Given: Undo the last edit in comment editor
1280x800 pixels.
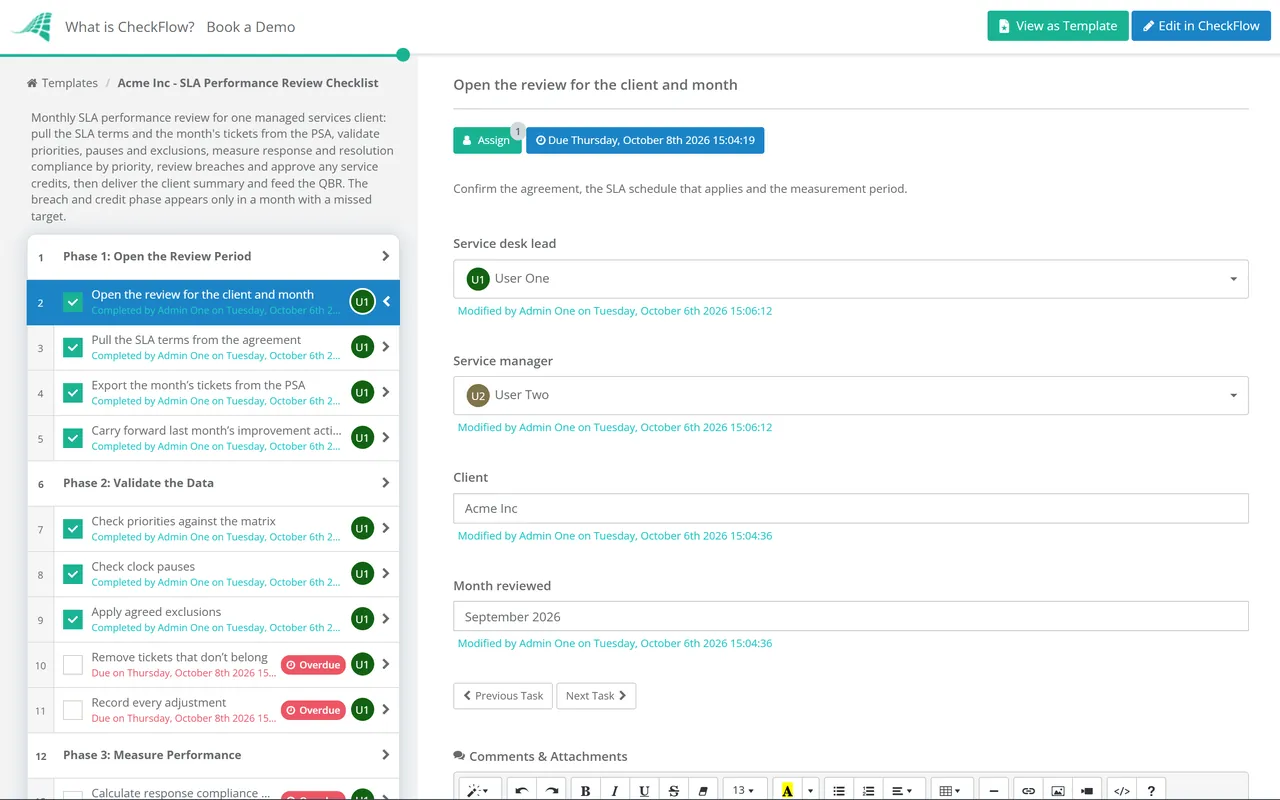Looking at the screenshot, I should (522, 790).
